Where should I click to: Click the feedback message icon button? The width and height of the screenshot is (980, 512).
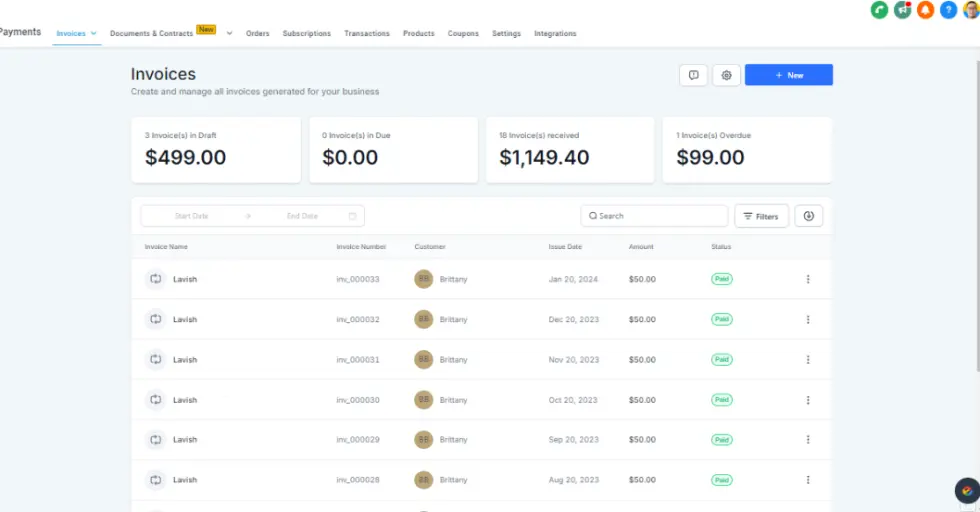(694, 75)
